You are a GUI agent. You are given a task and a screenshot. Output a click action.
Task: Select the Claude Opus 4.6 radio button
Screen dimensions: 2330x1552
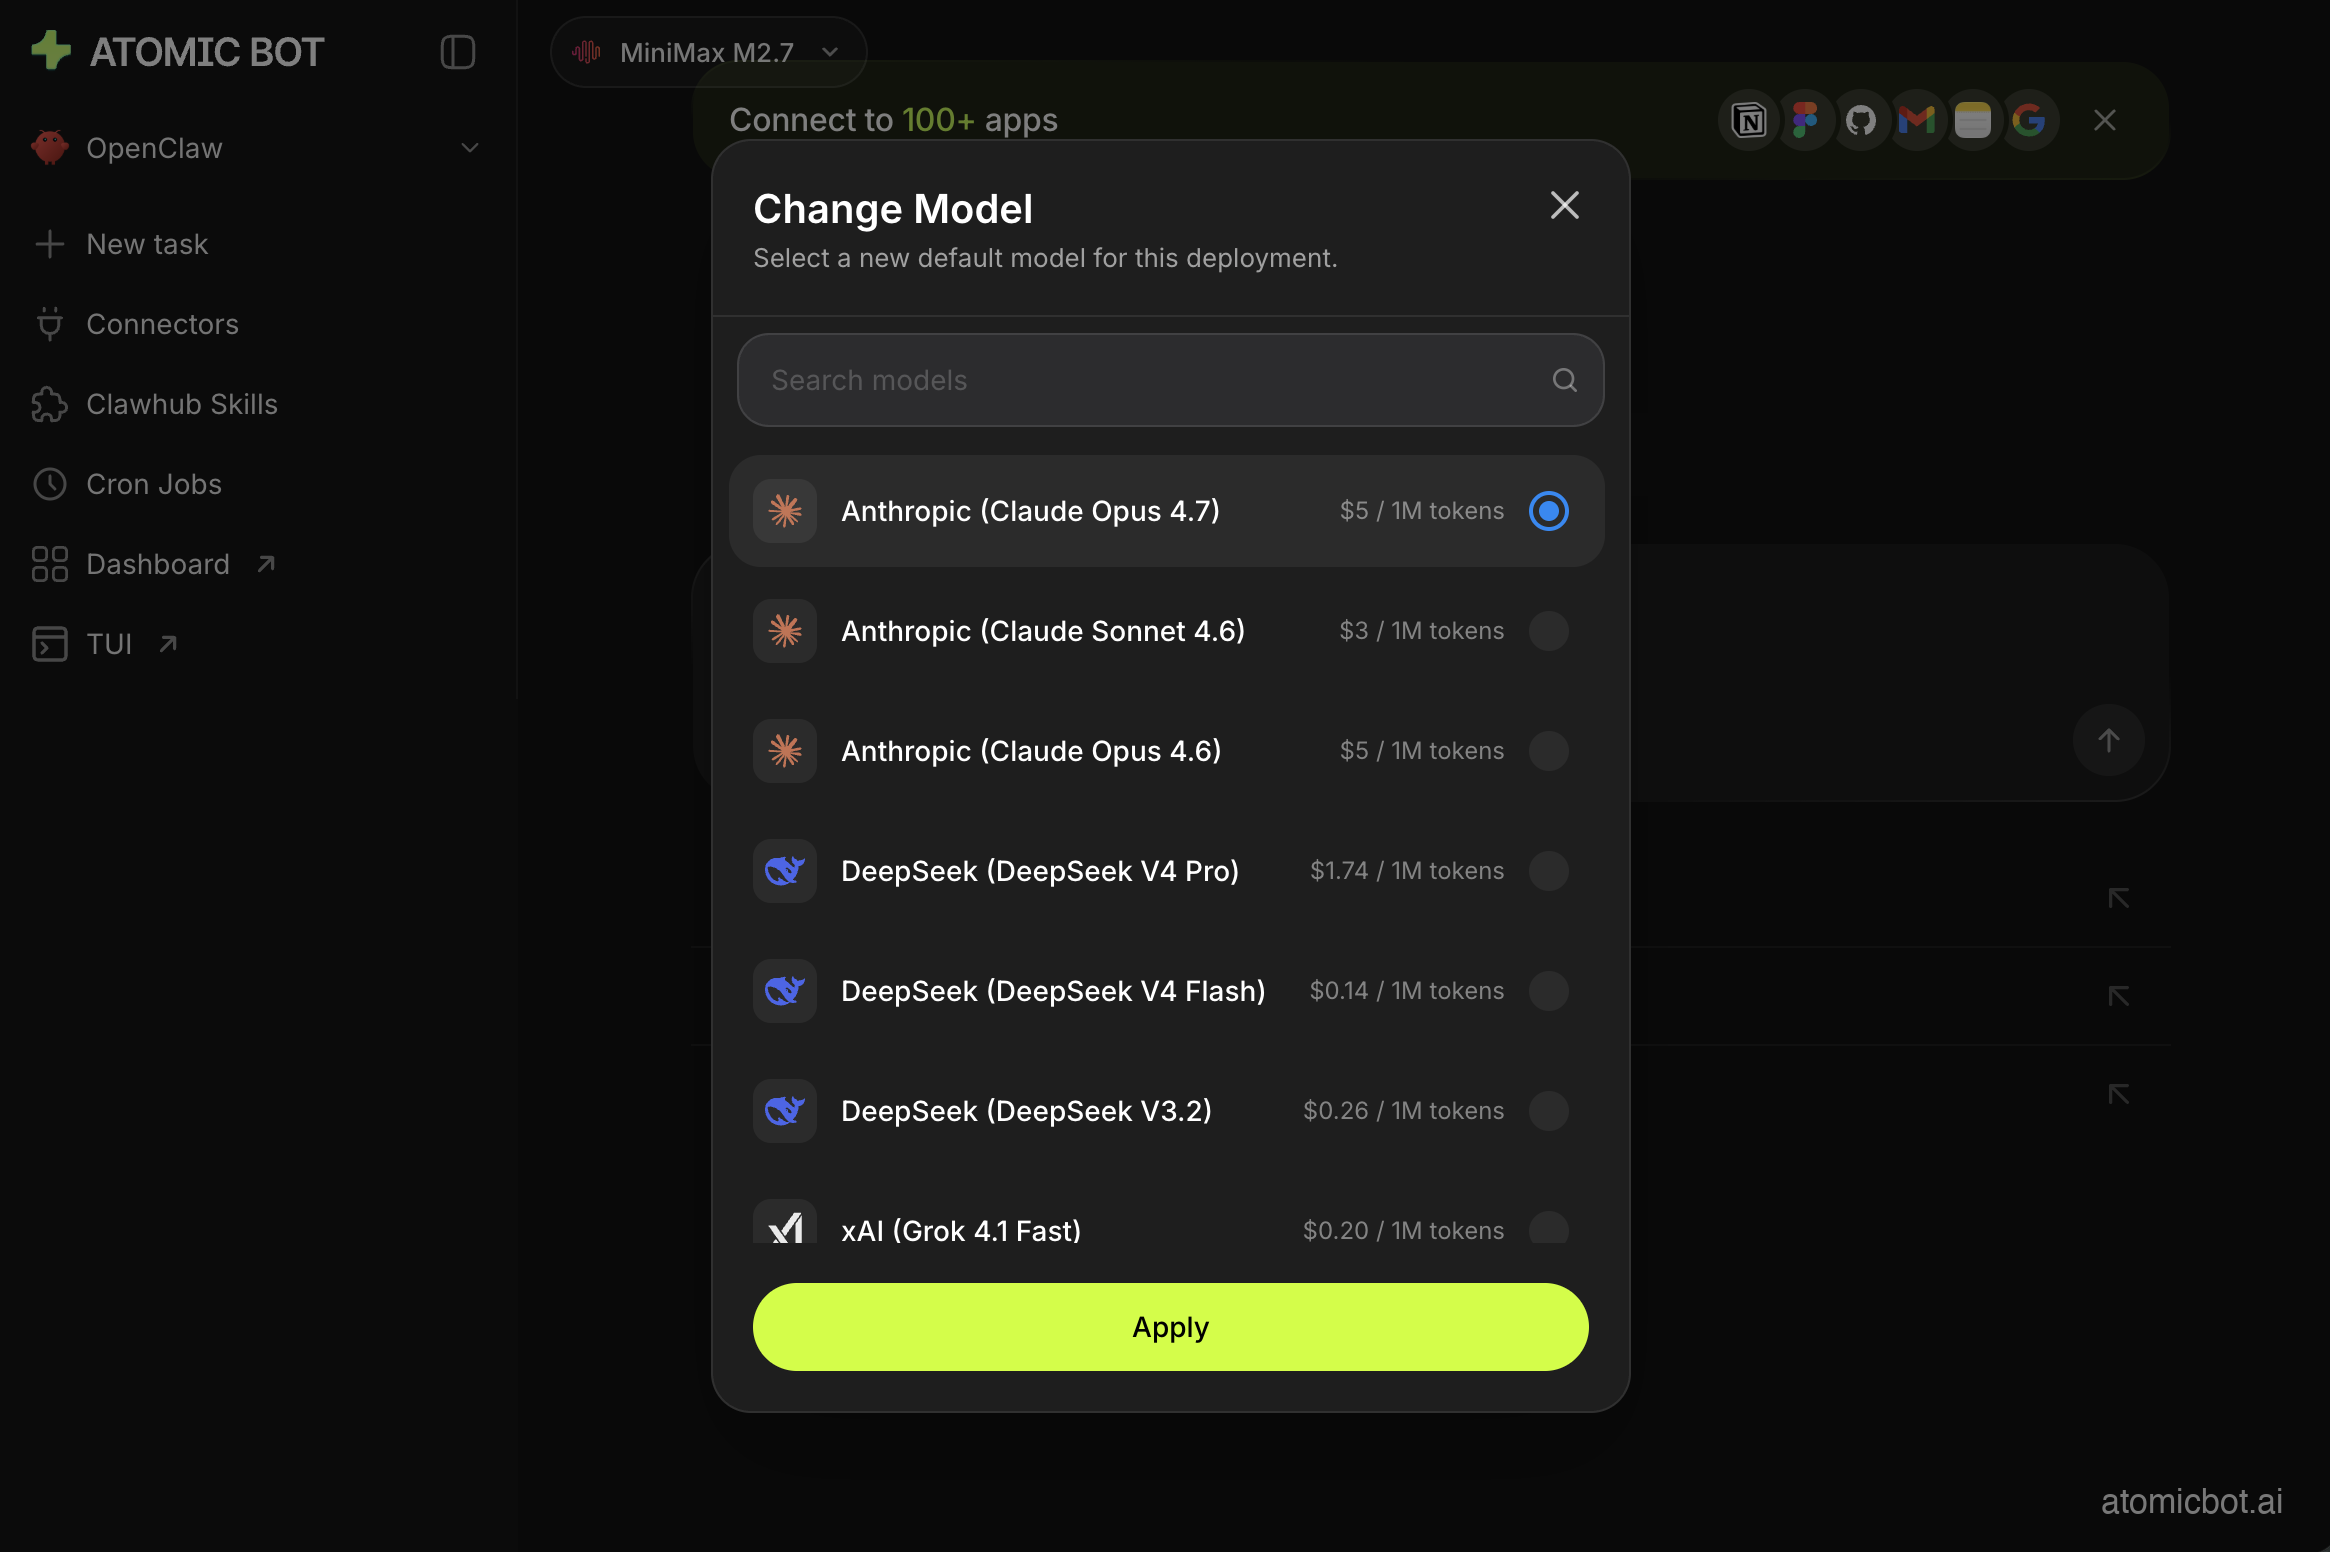coord(1549,751)
